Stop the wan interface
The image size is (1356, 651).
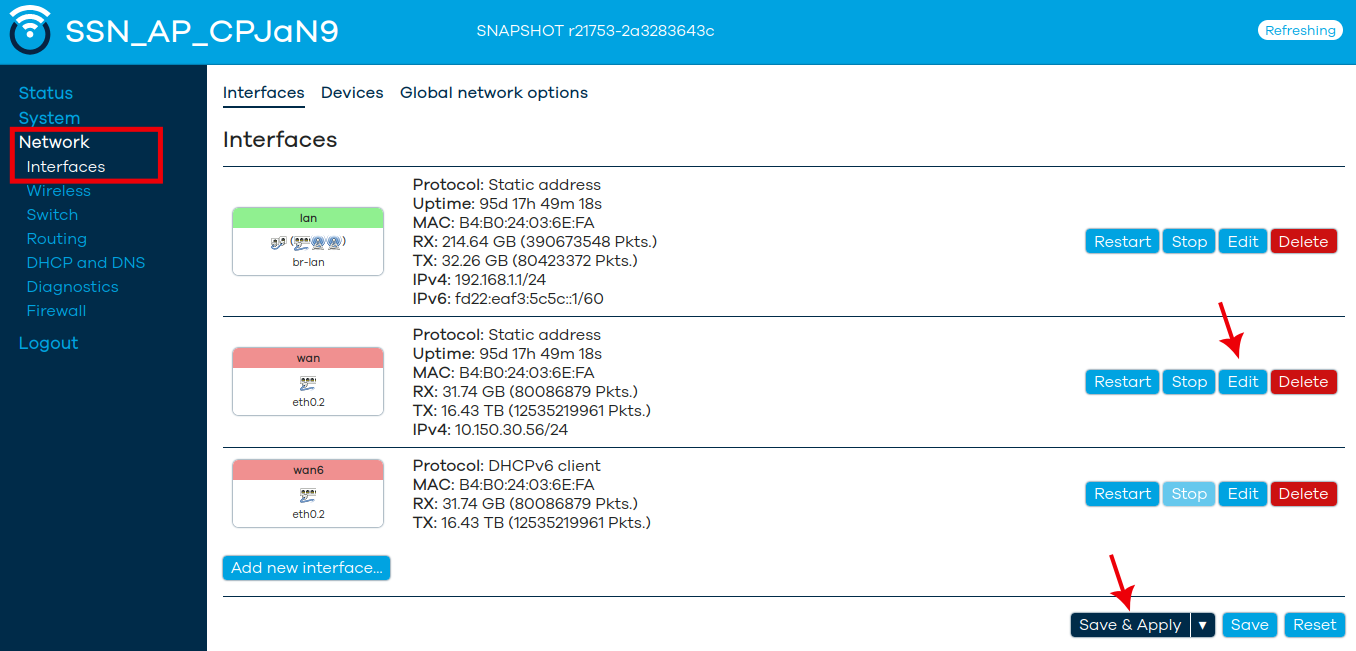tap(1189, 381)
